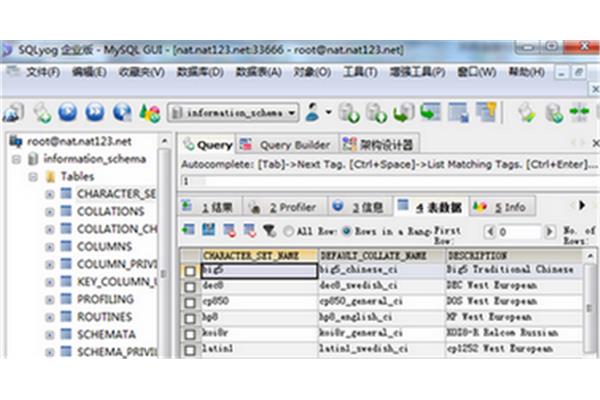Click the previous rows arrow beside First Row
Viewport: 600px width, 400px height.
click(490, 232)
